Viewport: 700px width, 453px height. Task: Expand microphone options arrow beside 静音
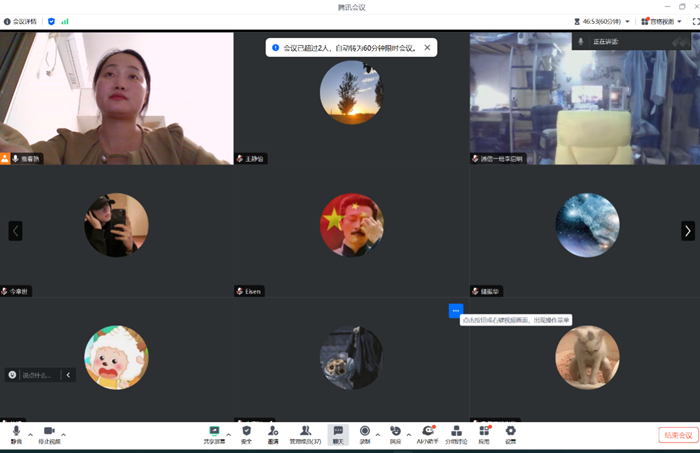(x=30, y=435)
